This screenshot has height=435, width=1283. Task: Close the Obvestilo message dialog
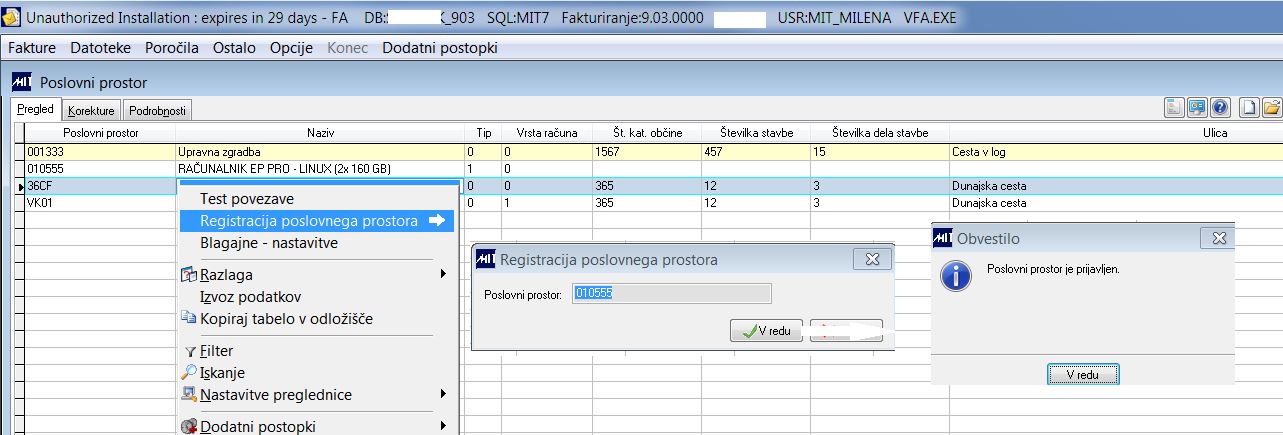(x=1219, y=238)
